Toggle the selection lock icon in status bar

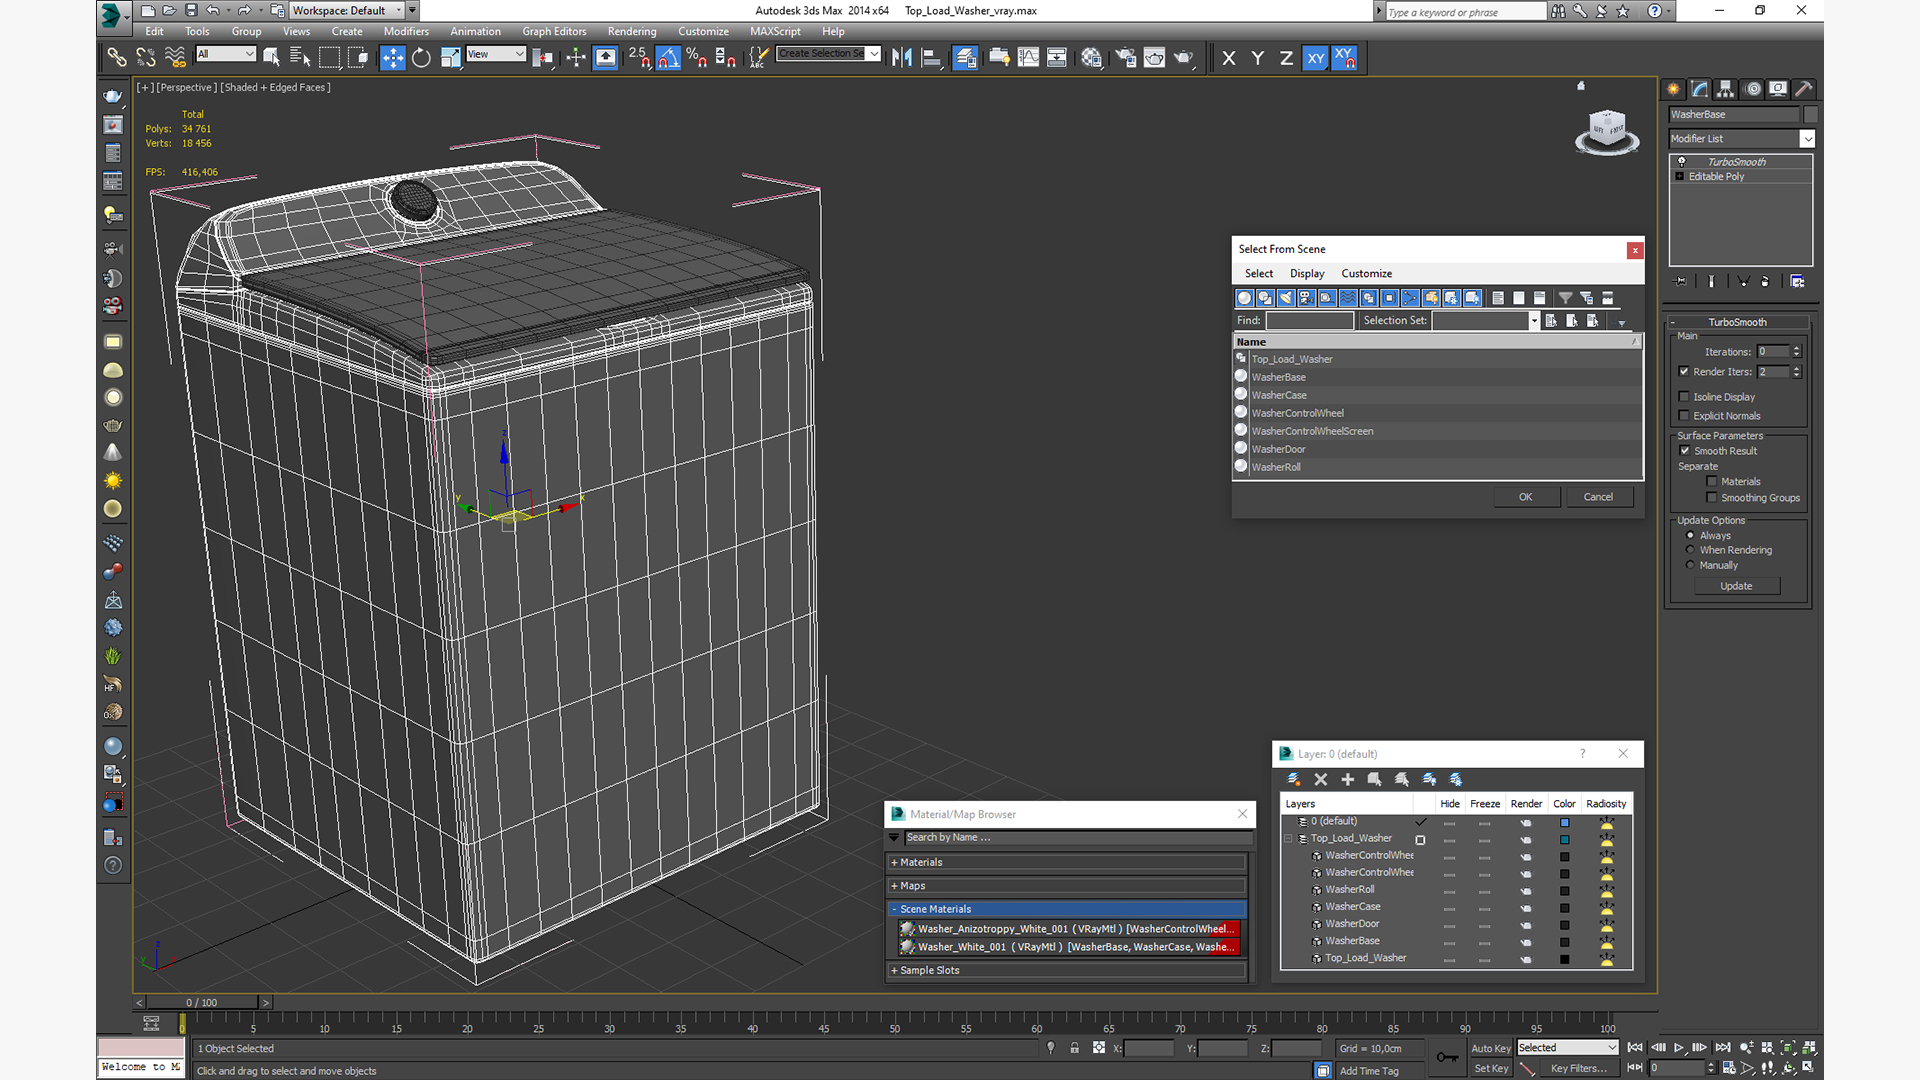(1074, 1048)
